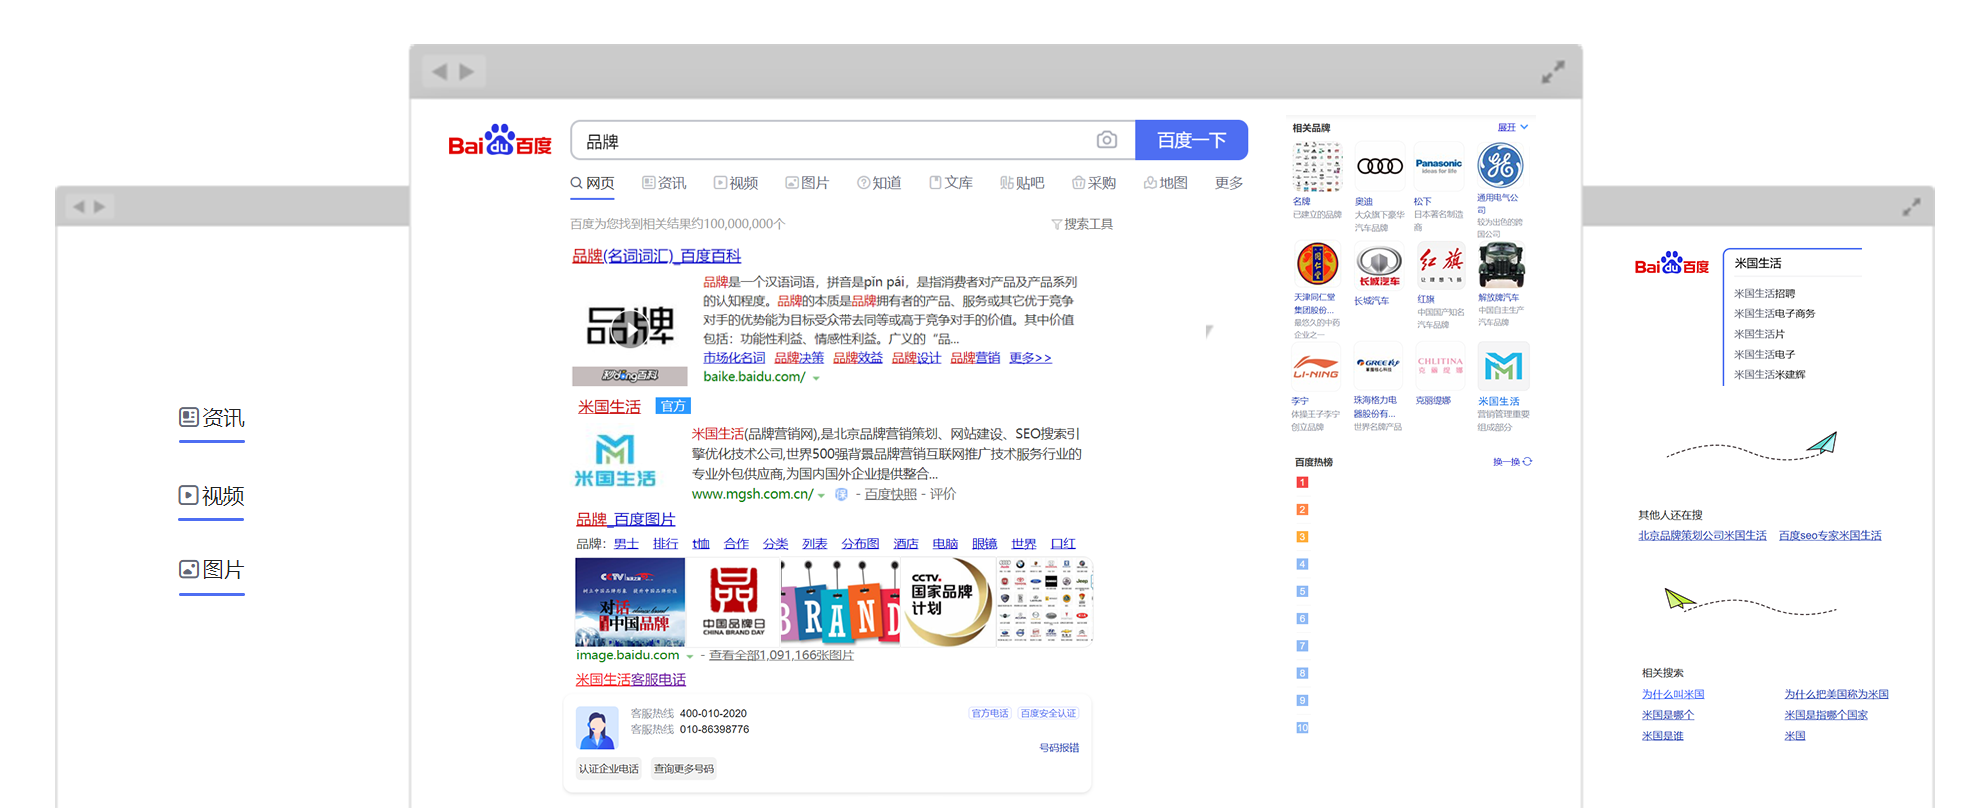Open 北京品牌策划公司米国生活 link in right window
This screenshot has width=1980, height=808.
pos(1702,536)
